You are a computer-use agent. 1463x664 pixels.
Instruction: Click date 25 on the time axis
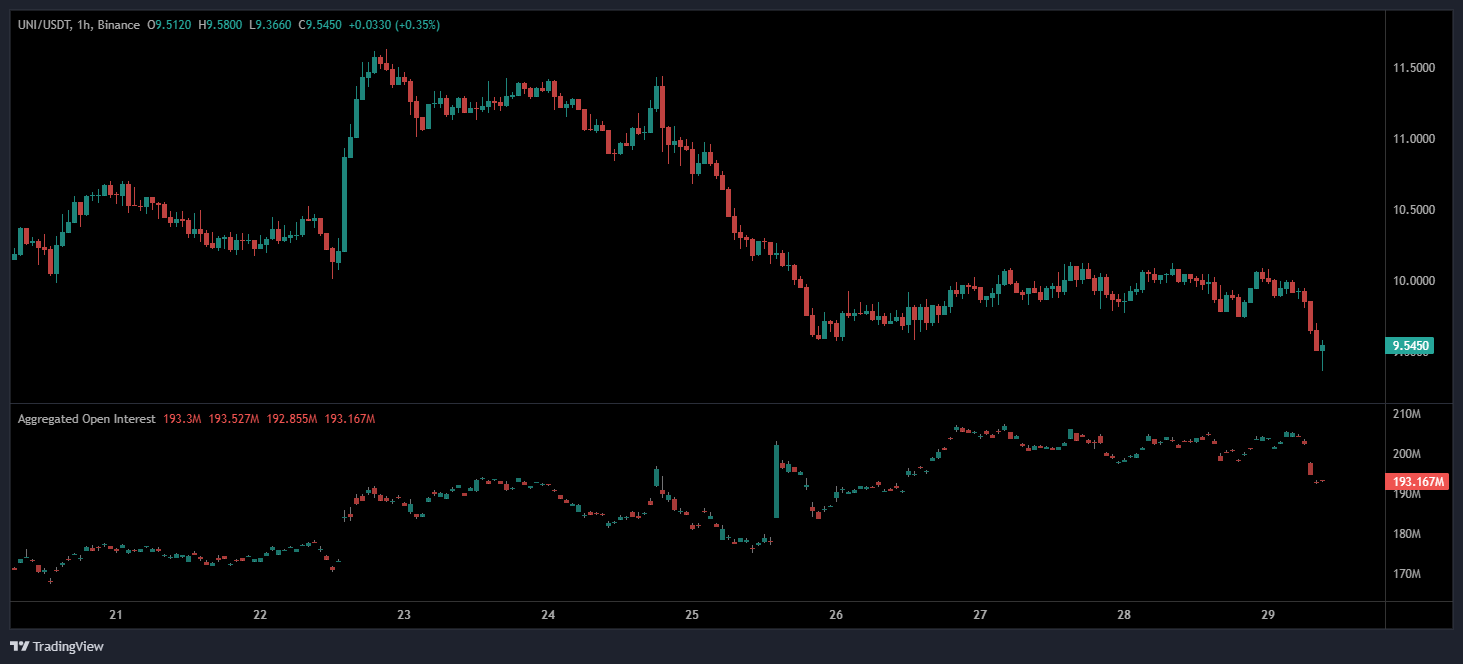tap(692, 615)
